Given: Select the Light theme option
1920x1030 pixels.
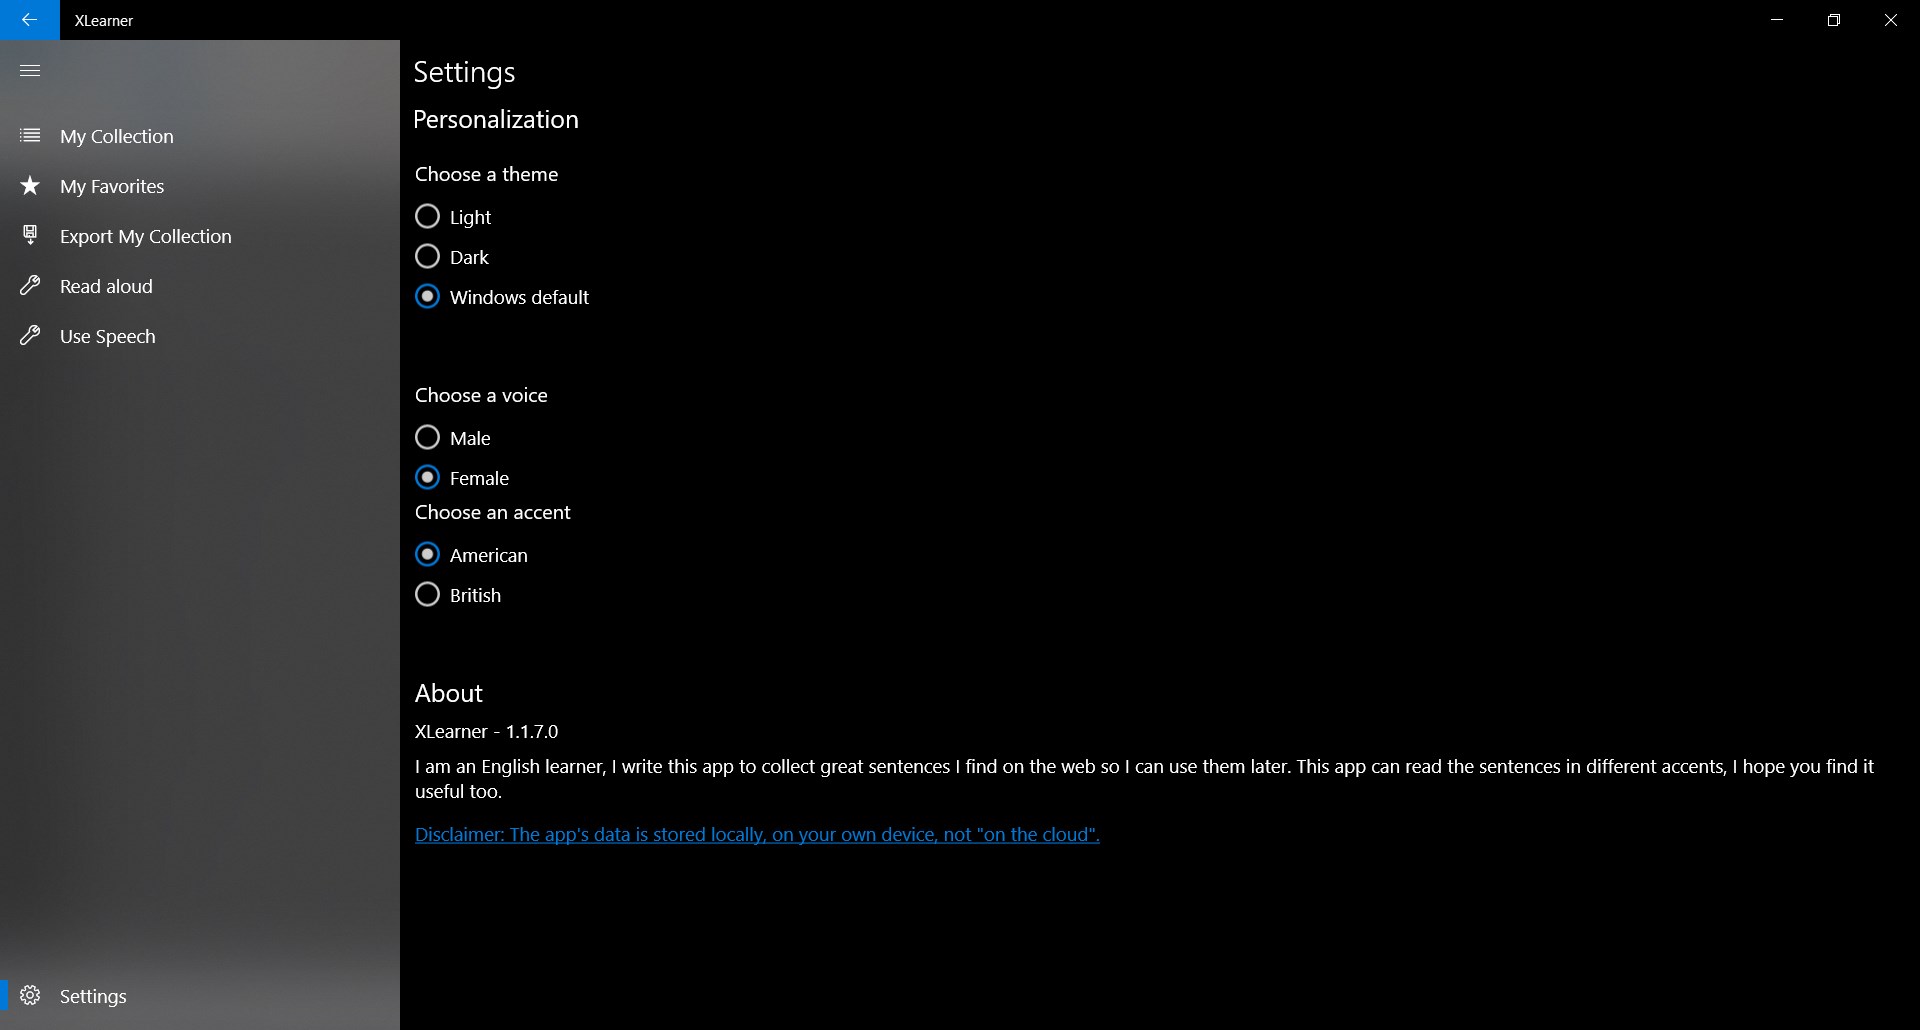Looking at the screenshot, I should tap(428, 217).
